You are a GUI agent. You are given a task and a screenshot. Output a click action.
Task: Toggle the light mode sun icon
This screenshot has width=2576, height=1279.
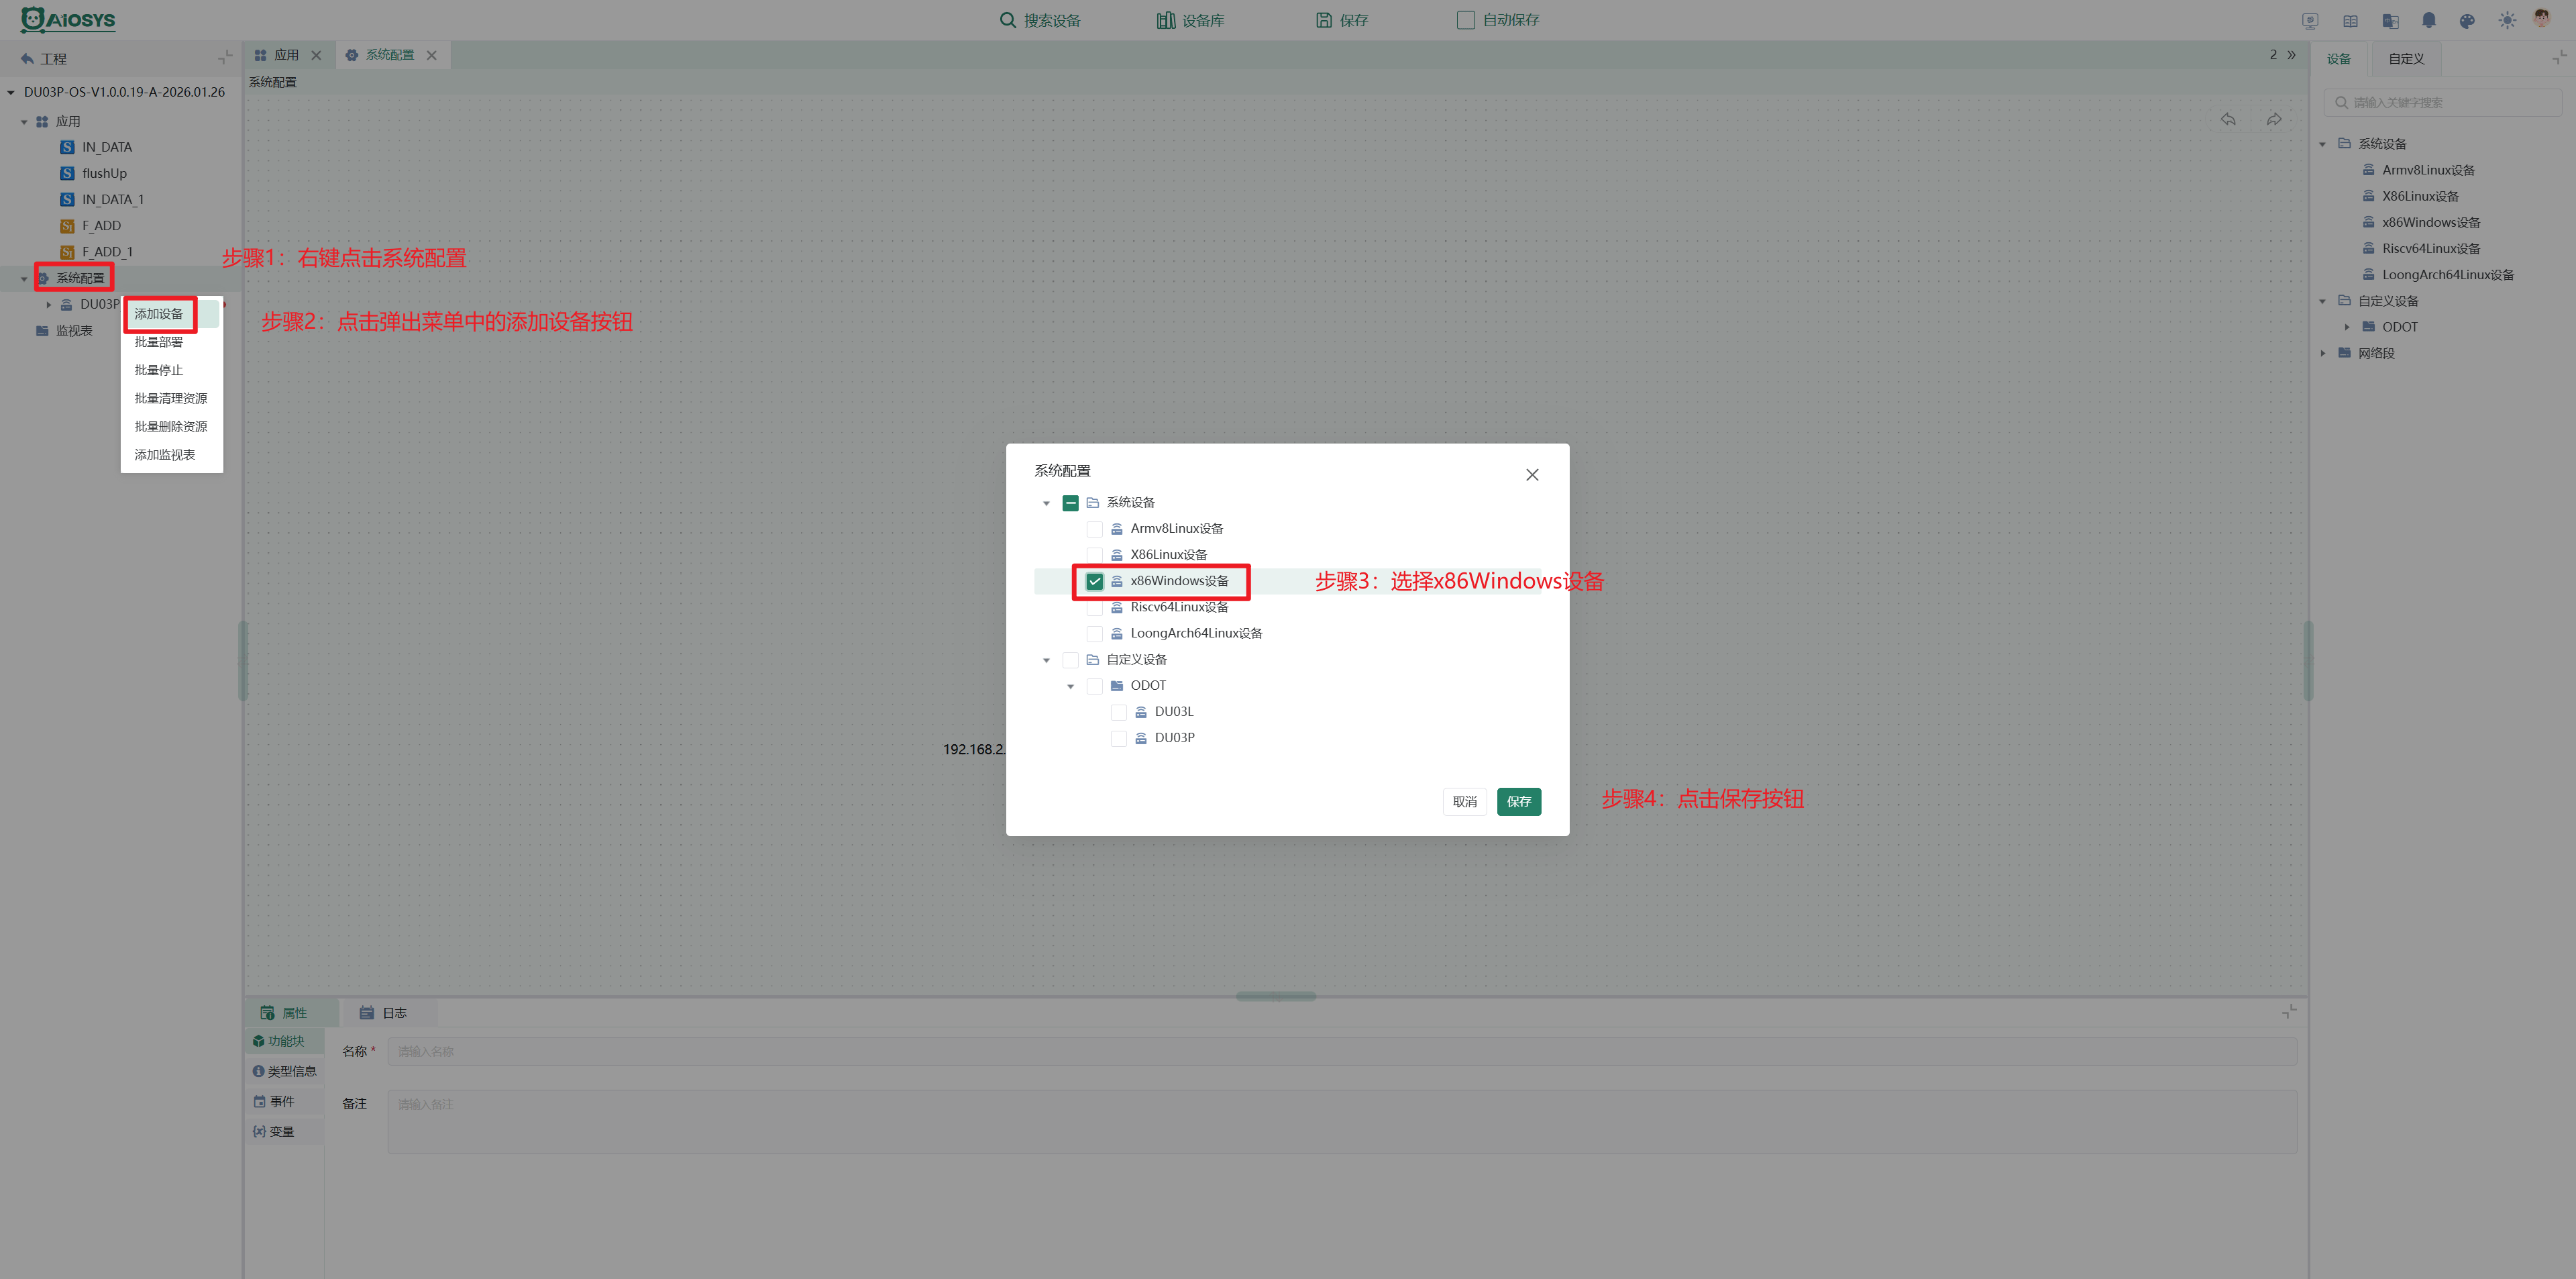[2506, 20]
